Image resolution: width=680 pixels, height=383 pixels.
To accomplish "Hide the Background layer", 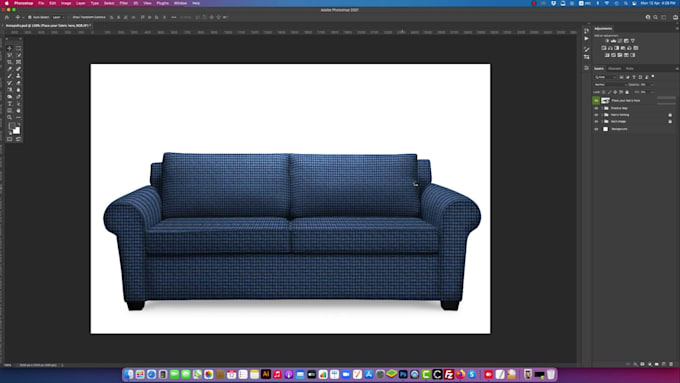I will [x=596, y=129].
